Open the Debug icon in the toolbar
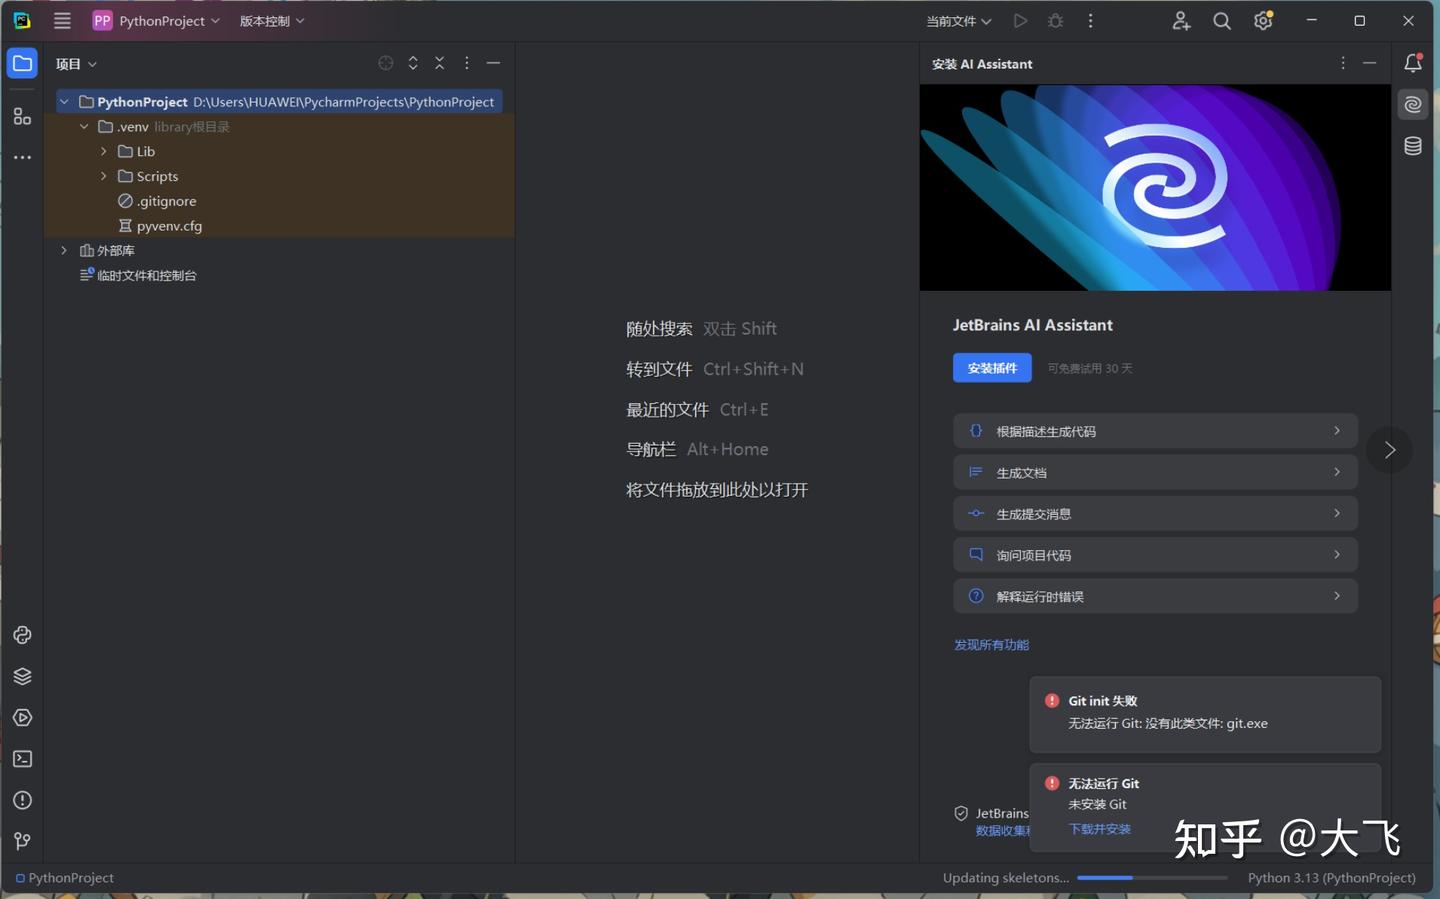This screenshot has height=899, width=1440. coord(1055,20)
